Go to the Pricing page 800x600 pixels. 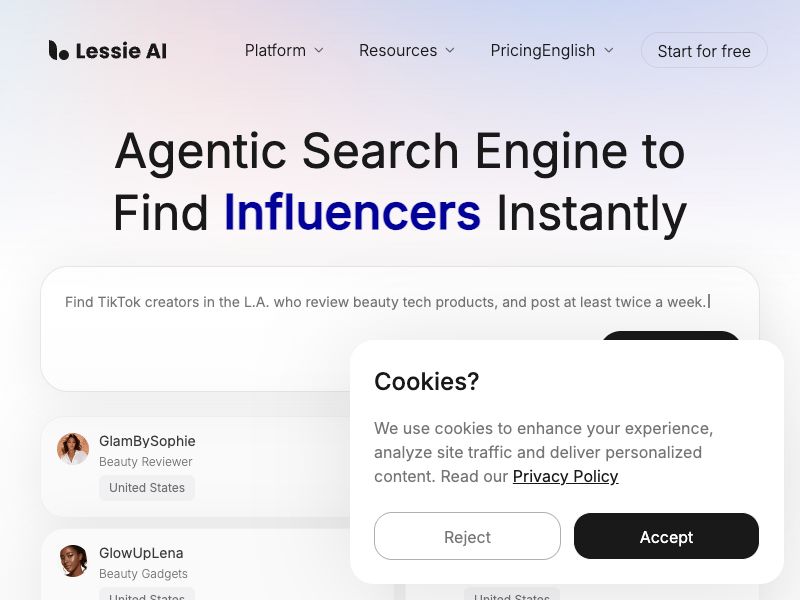tap(516, 50)
